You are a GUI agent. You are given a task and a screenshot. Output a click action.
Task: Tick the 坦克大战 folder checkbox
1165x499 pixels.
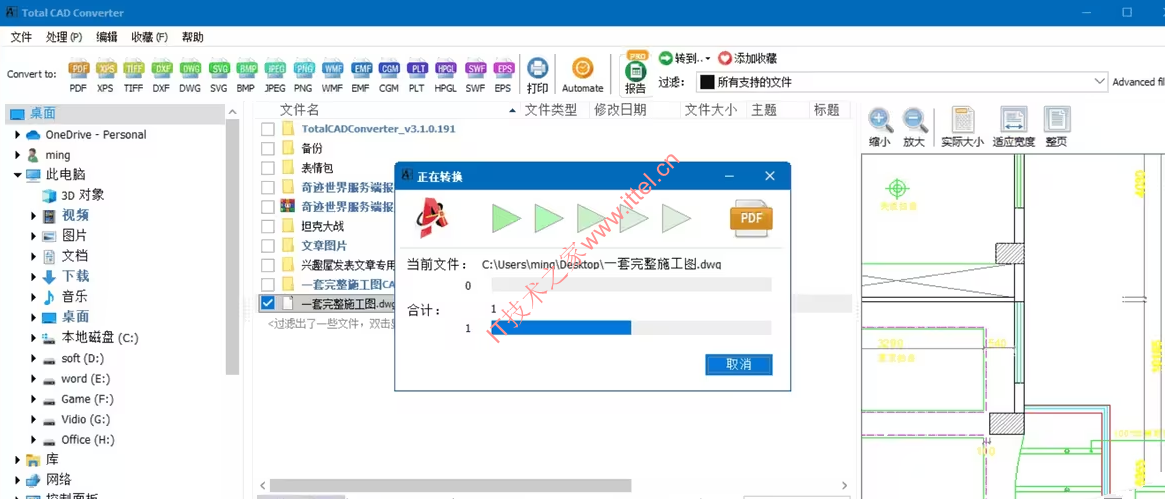click(267, 226)
